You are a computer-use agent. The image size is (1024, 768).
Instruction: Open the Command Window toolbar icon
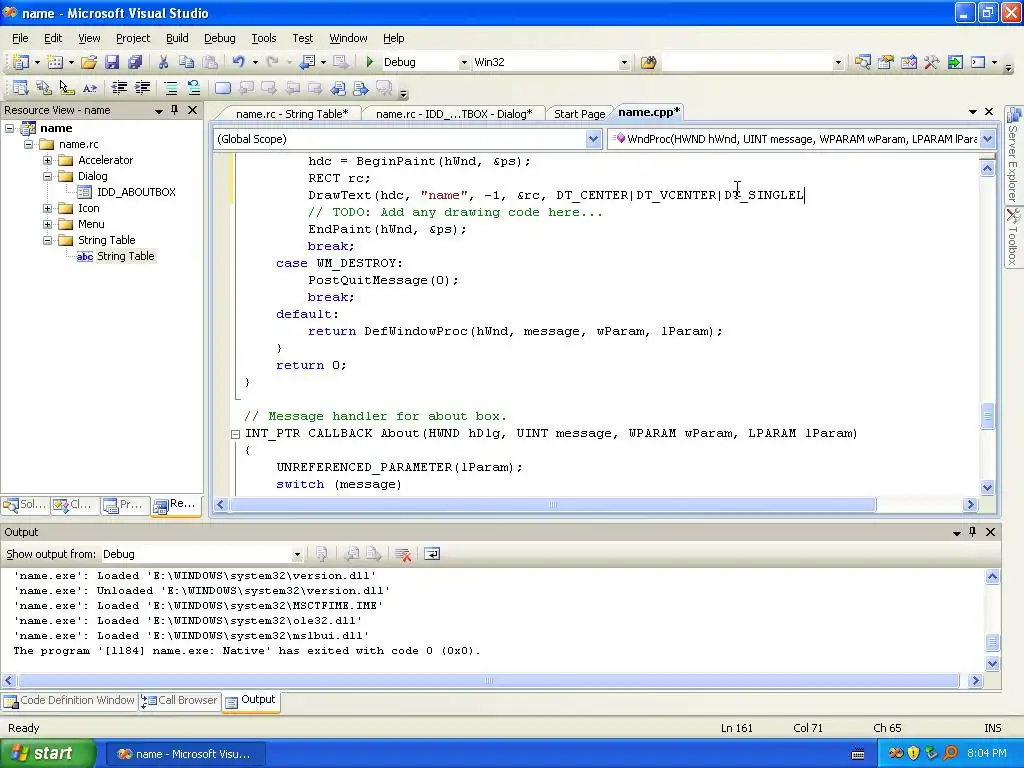click(978, 62)
